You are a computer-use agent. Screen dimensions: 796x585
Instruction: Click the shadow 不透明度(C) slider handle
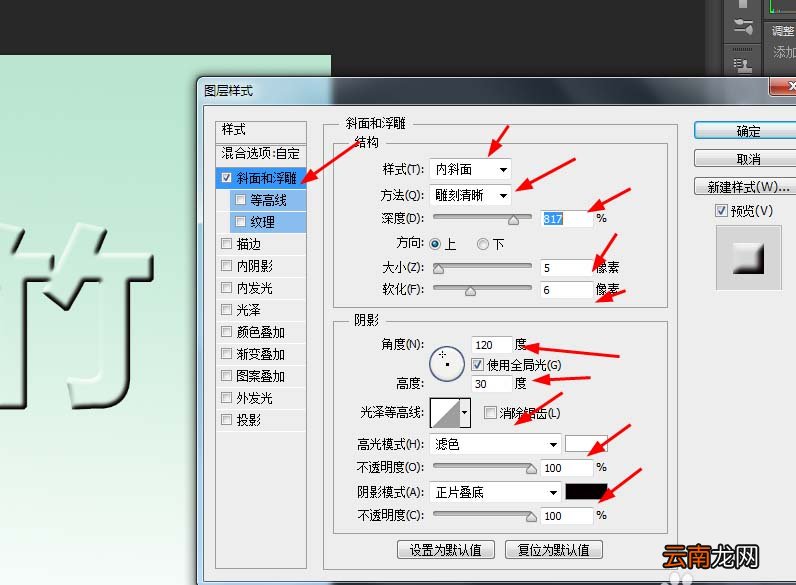531,517
